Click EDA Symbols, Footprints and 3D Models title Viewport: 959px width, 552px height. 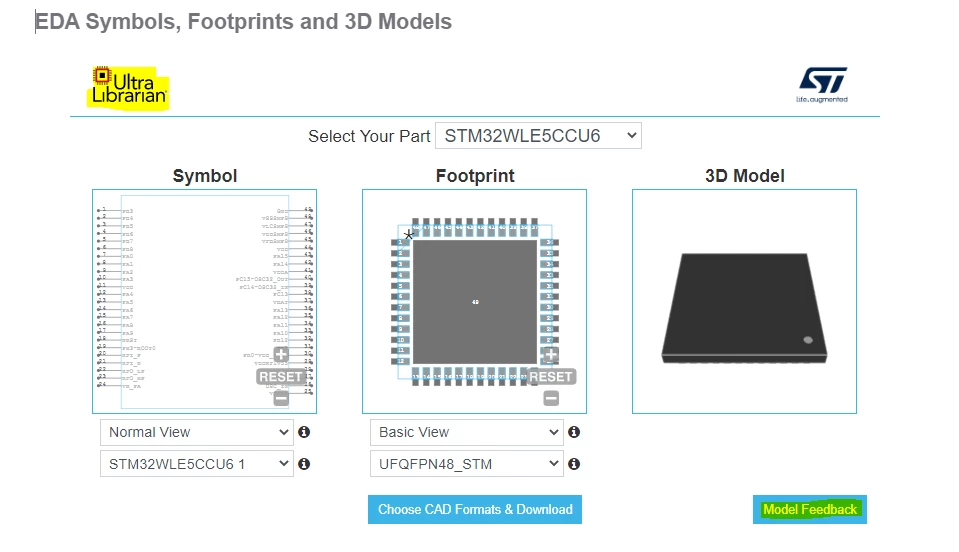coord(243,21)
